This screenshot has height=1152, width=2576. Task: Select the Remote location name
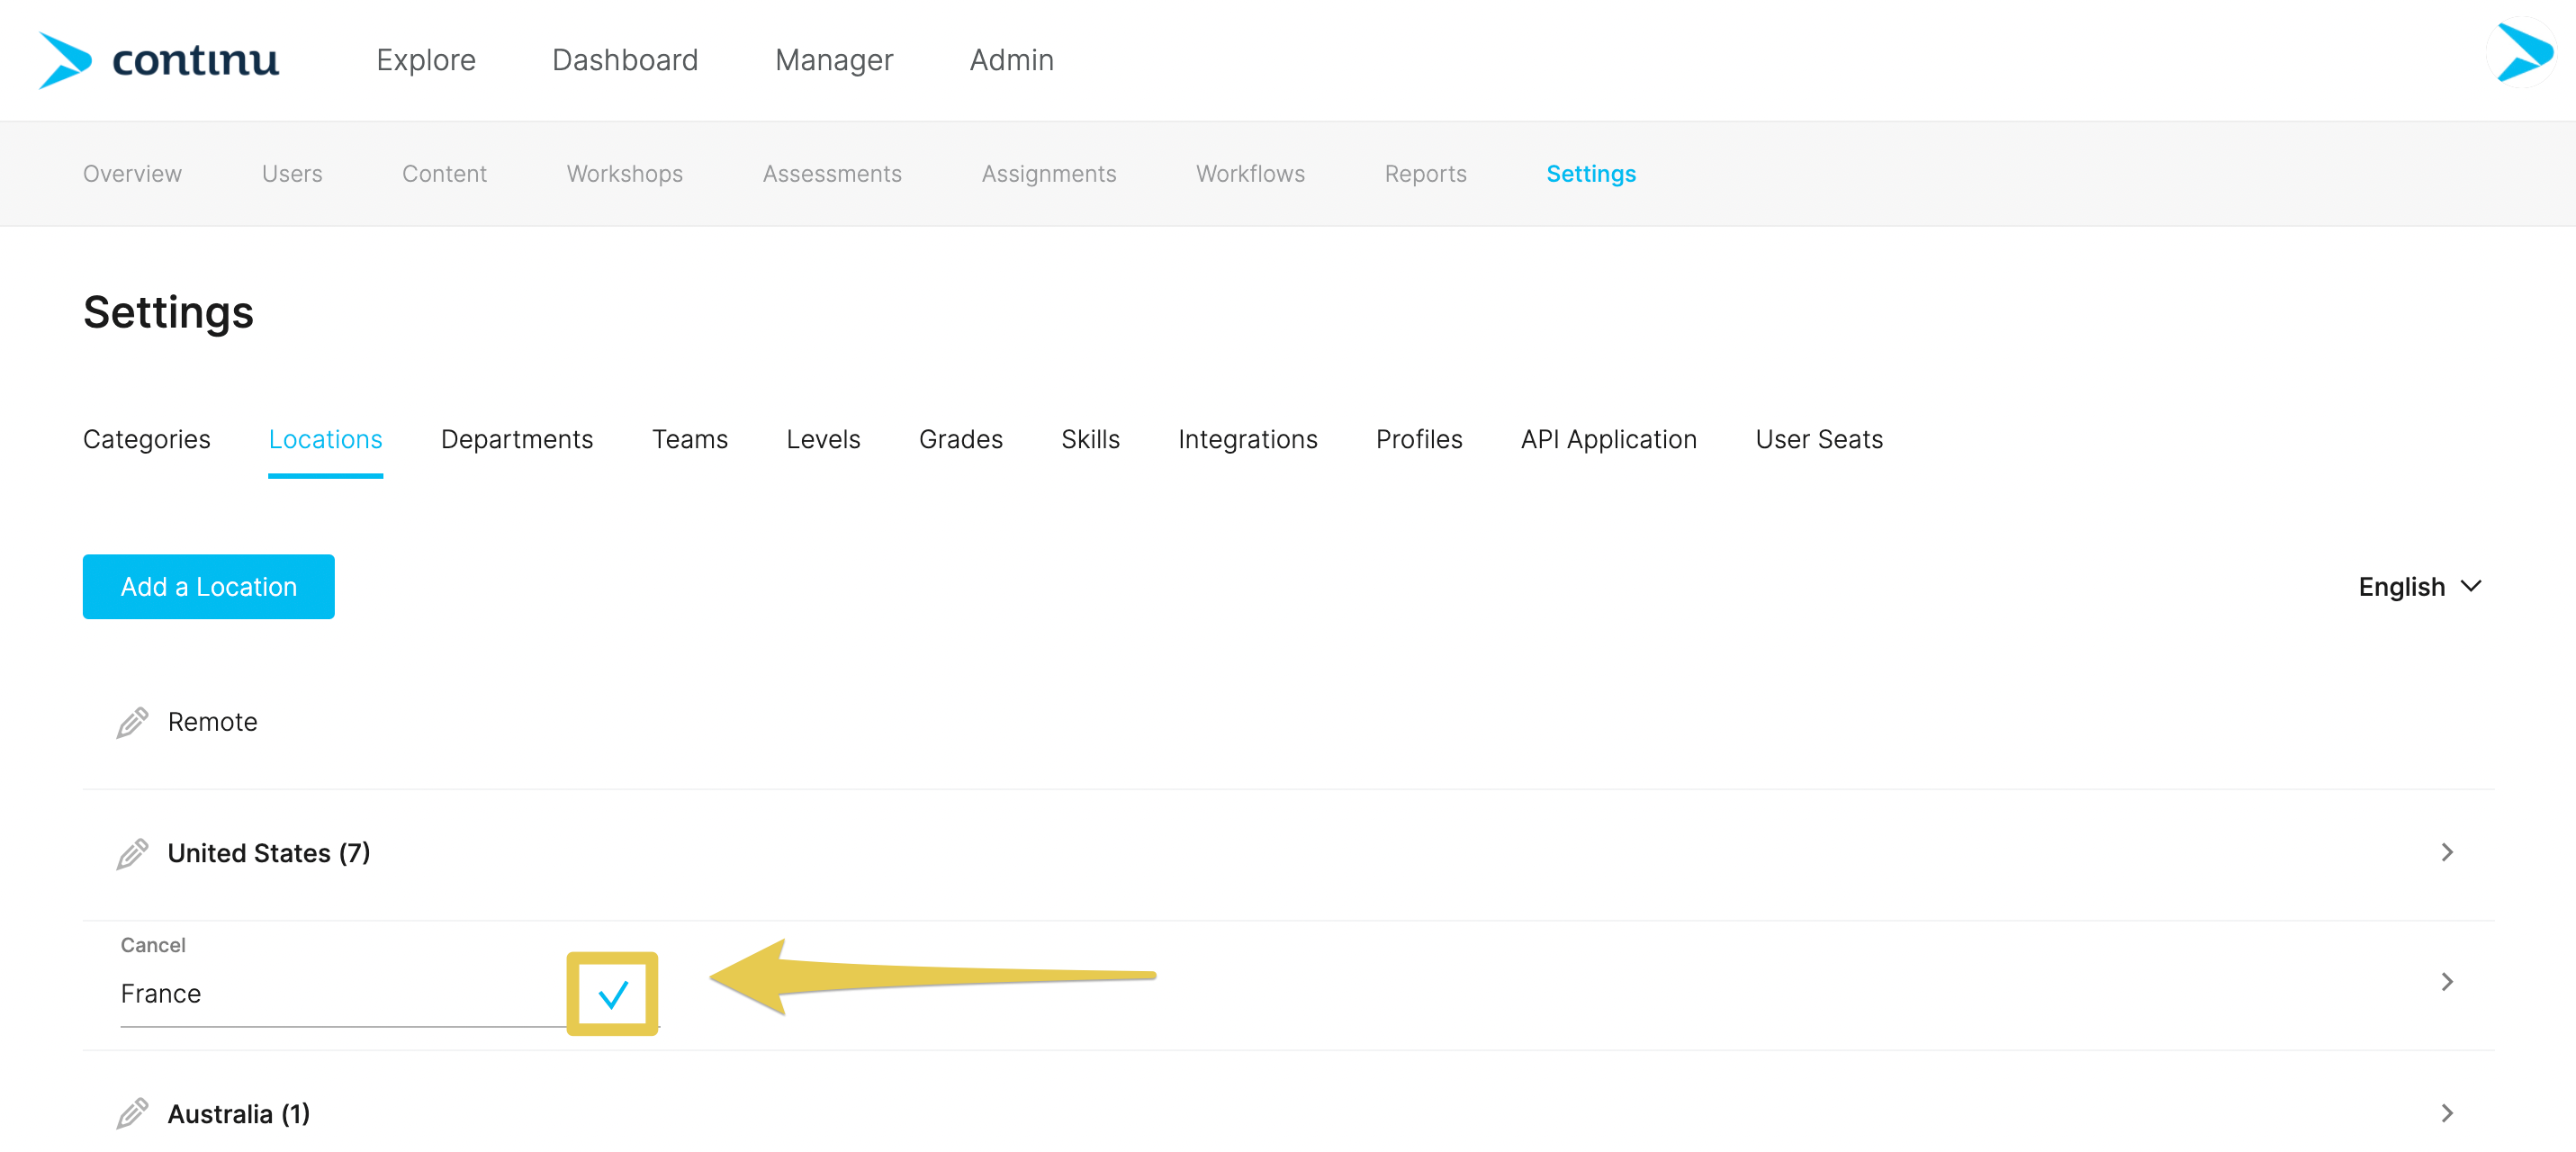point(213,722)
